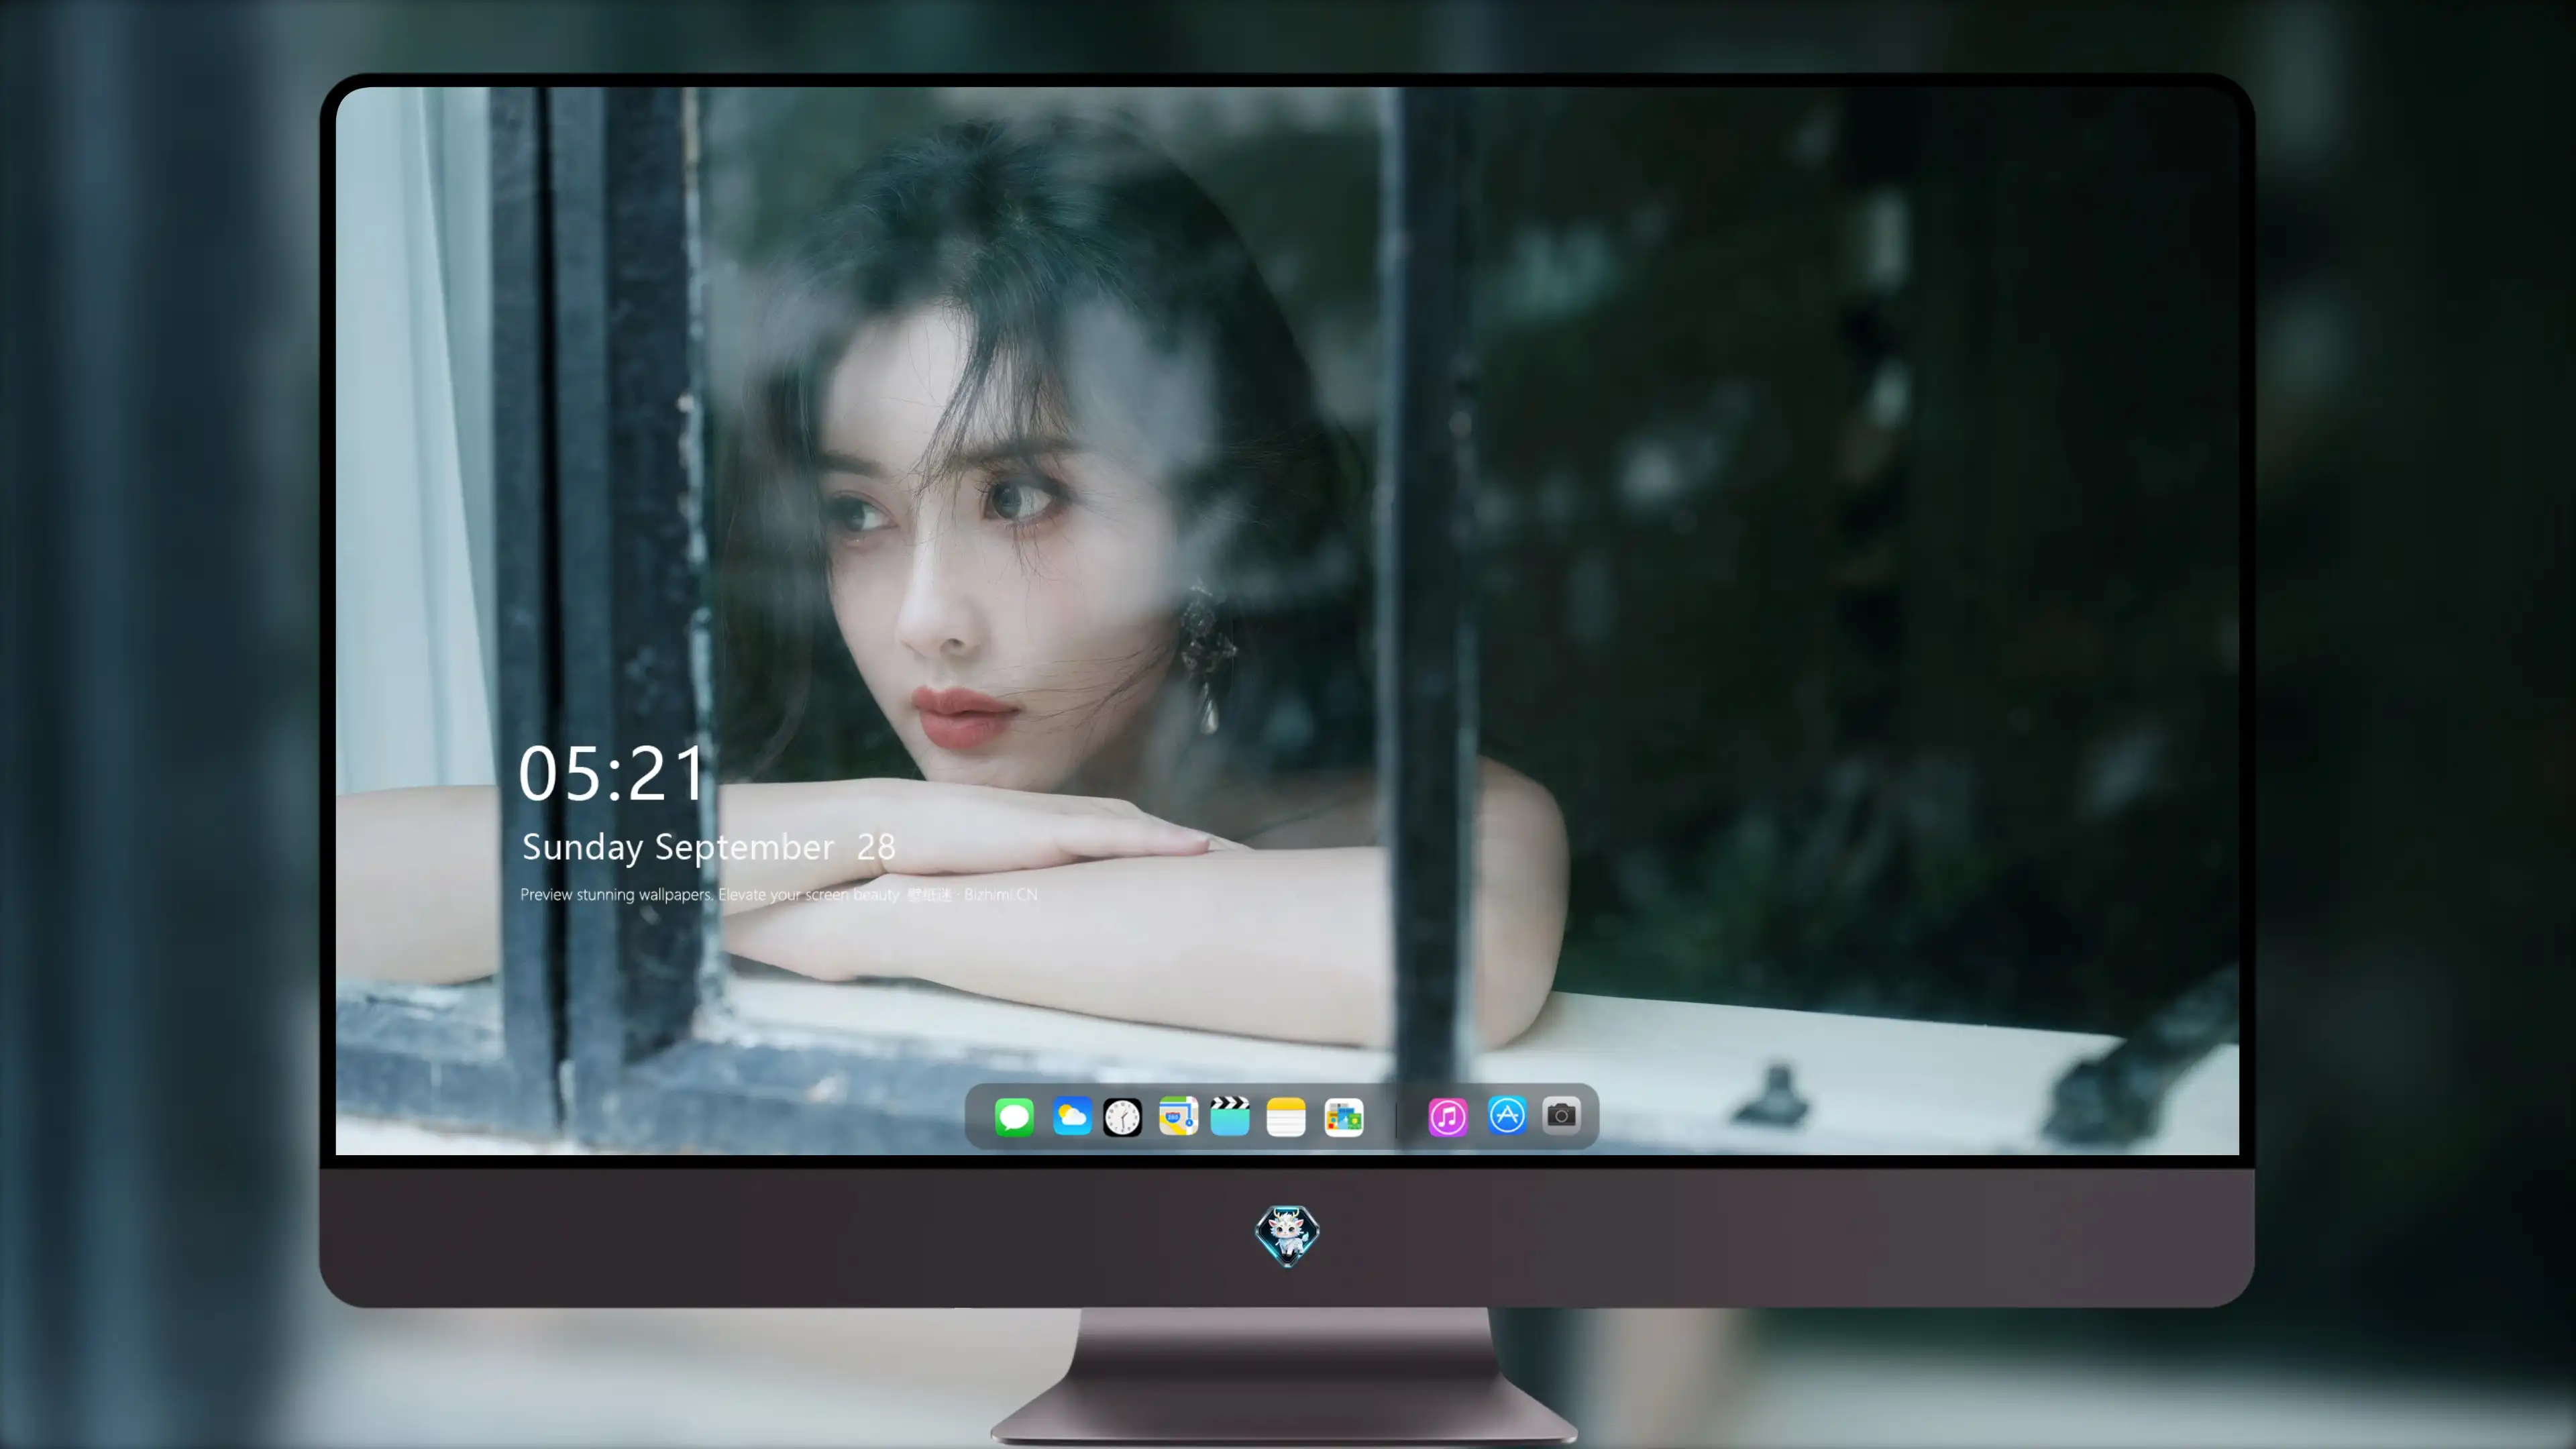
Task: Launch the Clock app from the dock
Action: (1122, 1116)
